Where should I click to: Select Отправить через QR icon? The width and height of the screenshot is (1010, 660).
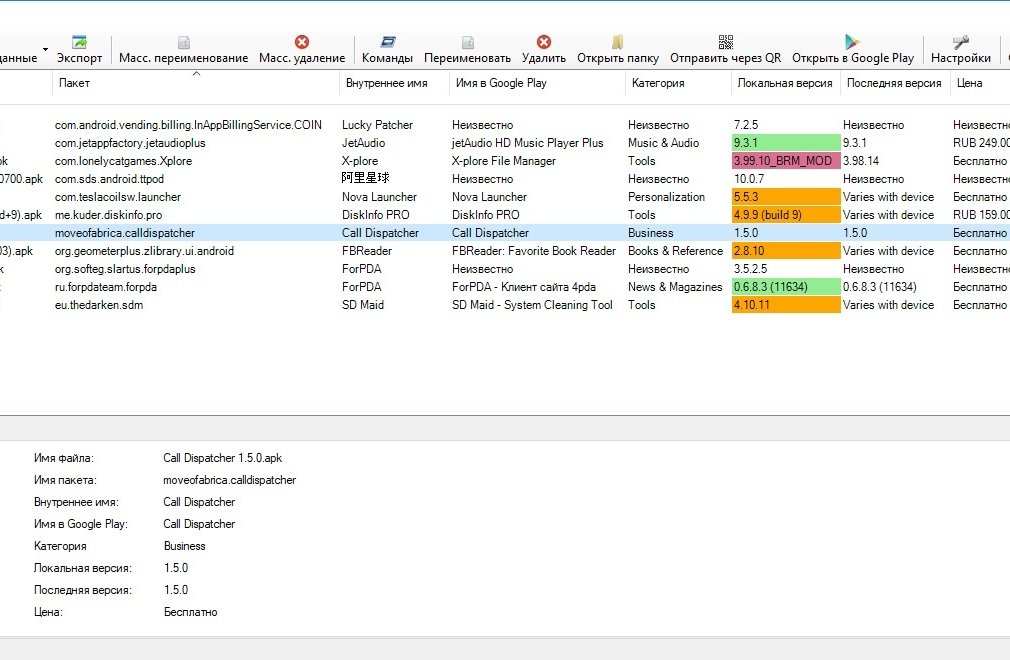(725, 42)
